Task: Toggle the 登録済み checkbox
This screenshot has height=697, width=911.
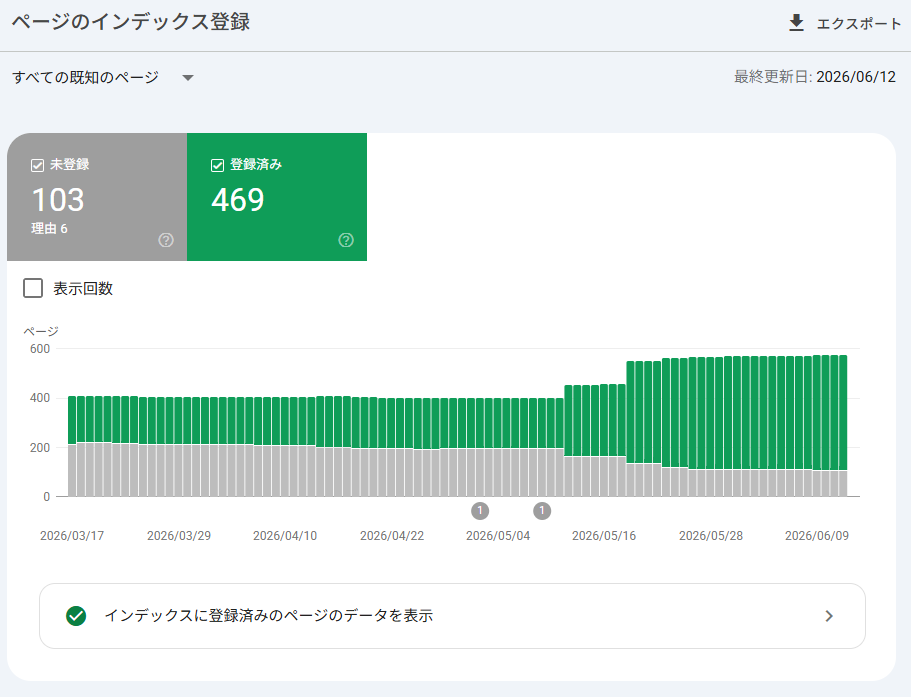Action: [217, 166]
